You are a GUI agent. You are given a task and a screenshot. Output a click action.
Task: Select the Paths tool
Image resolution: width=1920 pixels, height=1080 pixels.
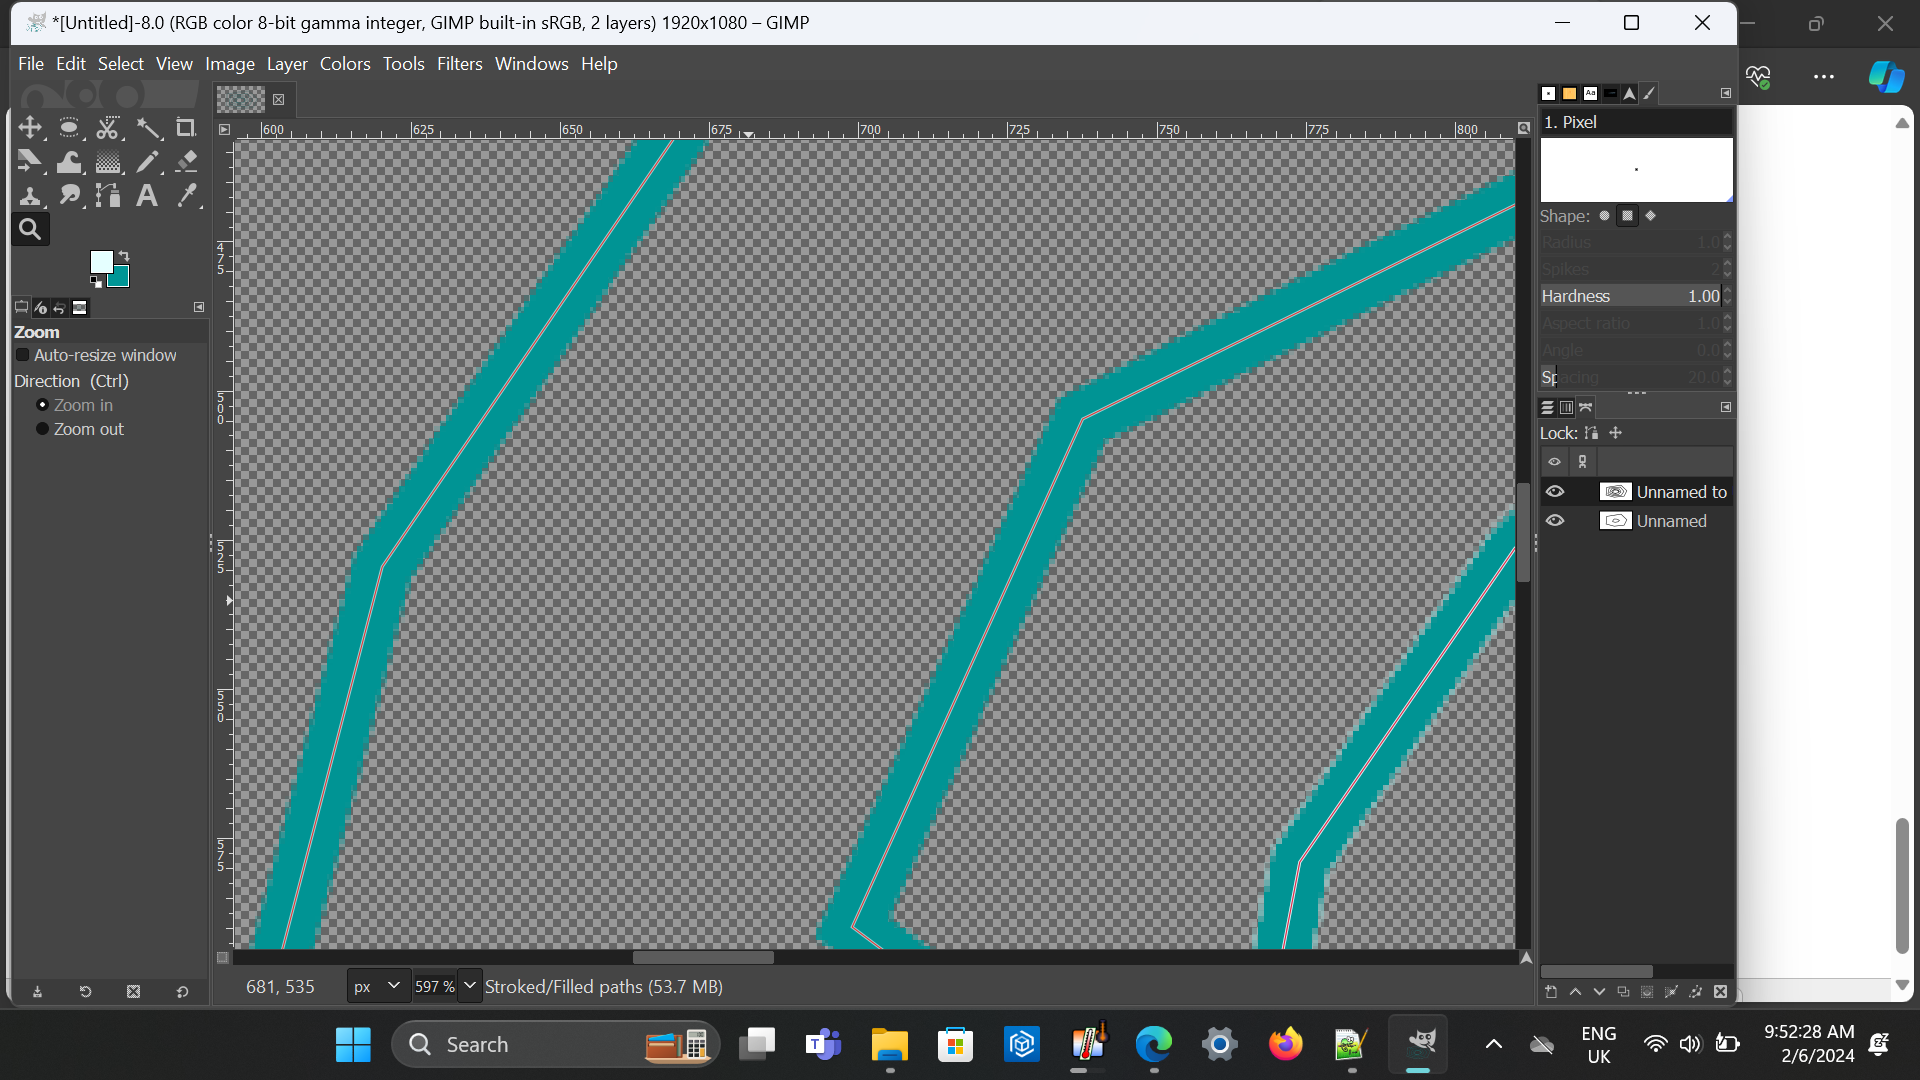(x=108, y=196)
